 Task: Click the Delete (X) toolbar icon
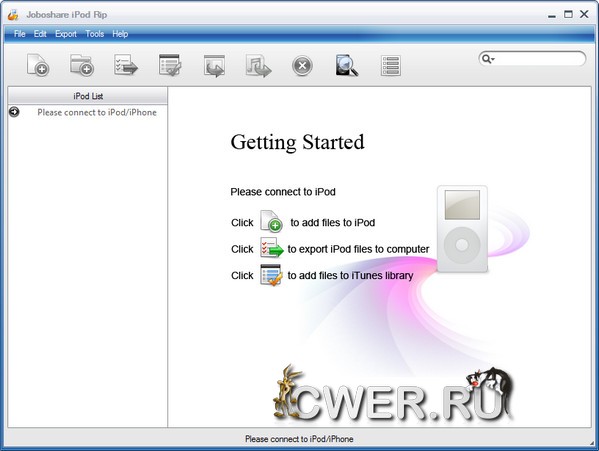(302, 66)
